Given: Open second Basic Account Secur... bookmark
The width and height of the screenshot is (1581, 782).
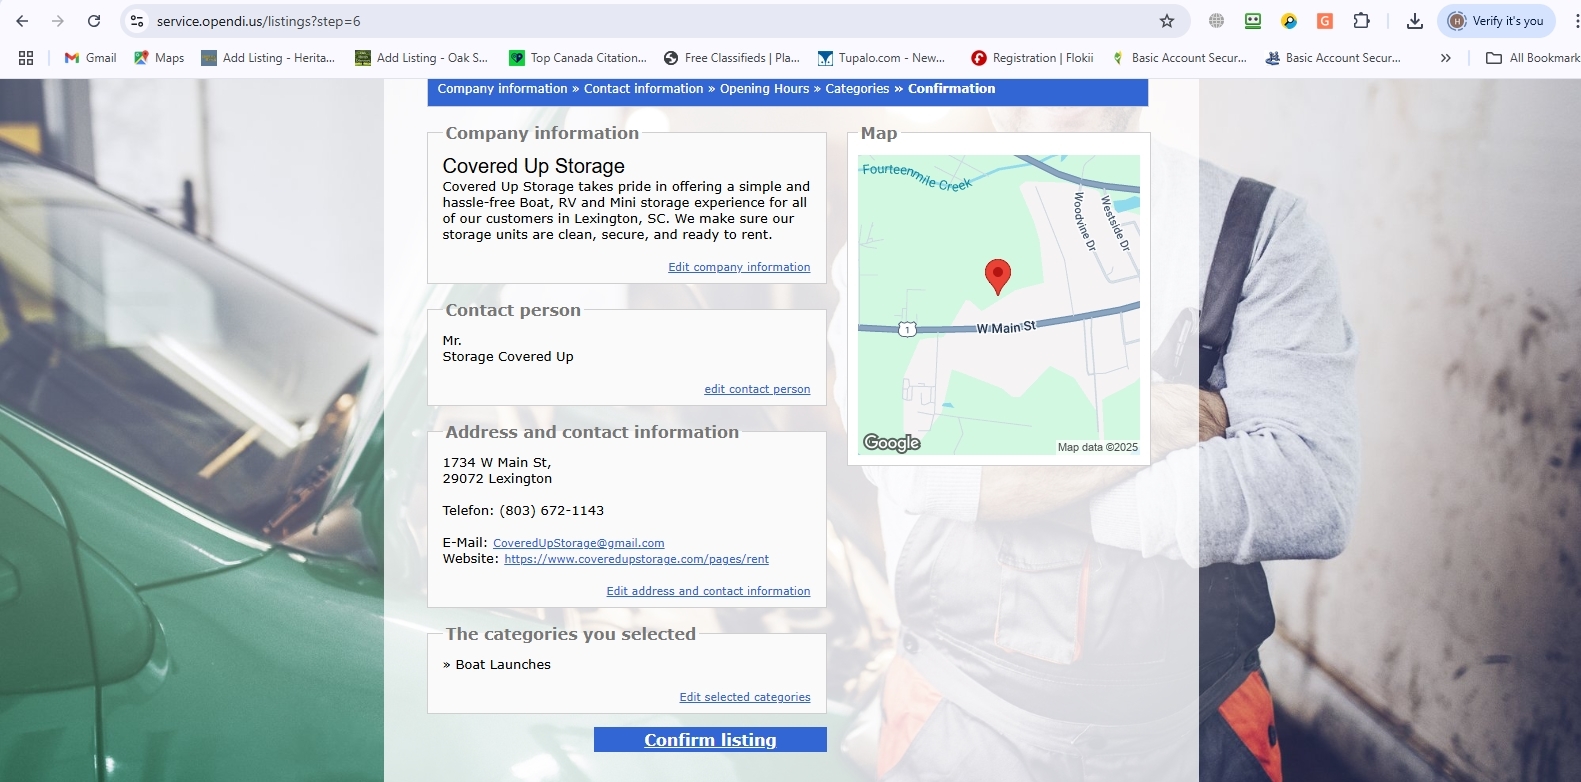Looking at the screenshot, I should pyautogui.click(x=1333, y=58).
